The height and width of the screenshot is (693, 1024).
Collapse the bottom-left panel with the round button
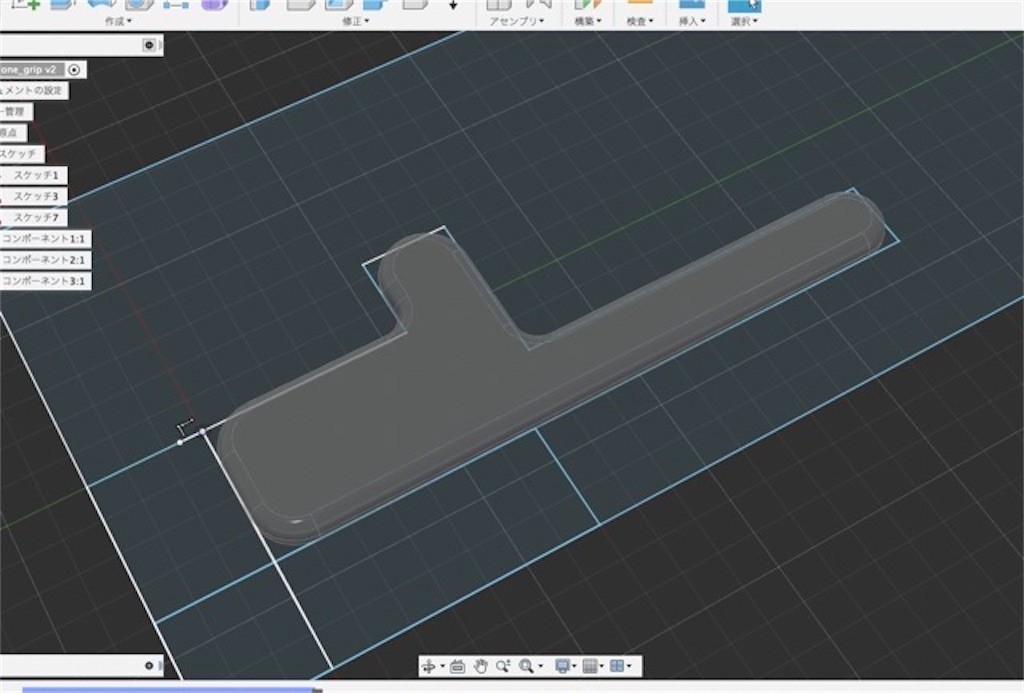point(149,666)
